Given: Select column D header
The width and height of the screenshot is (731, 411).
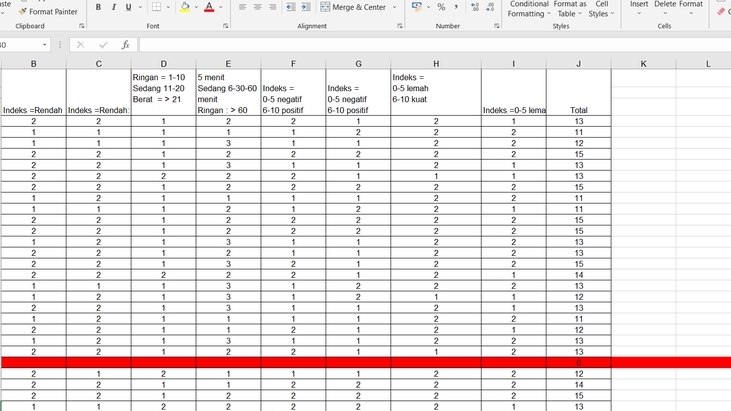Looking at the screenshot, I should [x=164, y=64].
